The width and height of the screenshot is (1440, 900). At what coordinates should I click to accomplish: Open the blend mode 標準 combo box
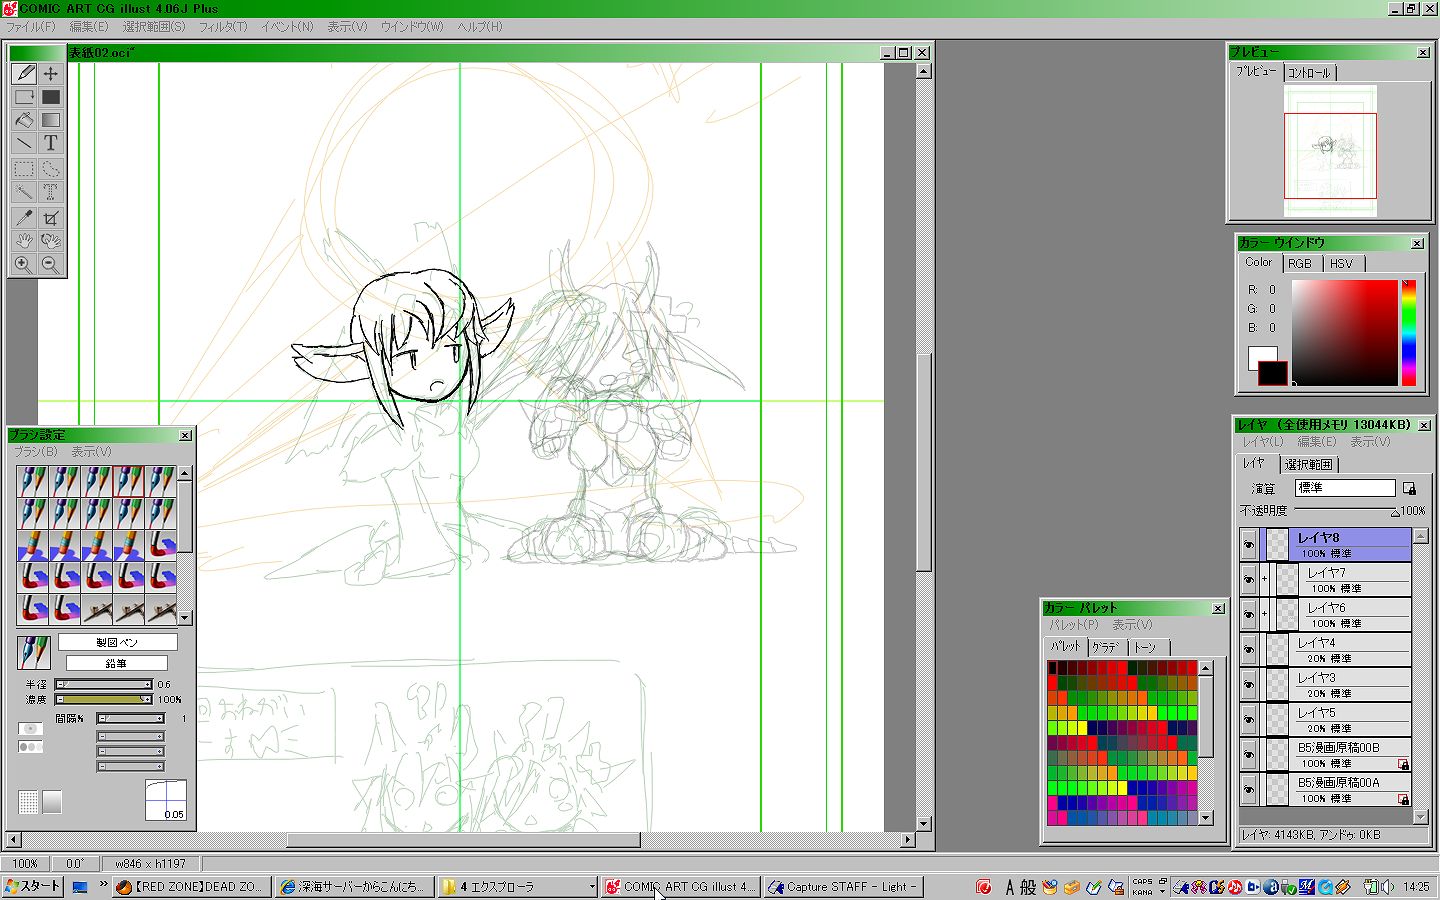coord(1345,488)
